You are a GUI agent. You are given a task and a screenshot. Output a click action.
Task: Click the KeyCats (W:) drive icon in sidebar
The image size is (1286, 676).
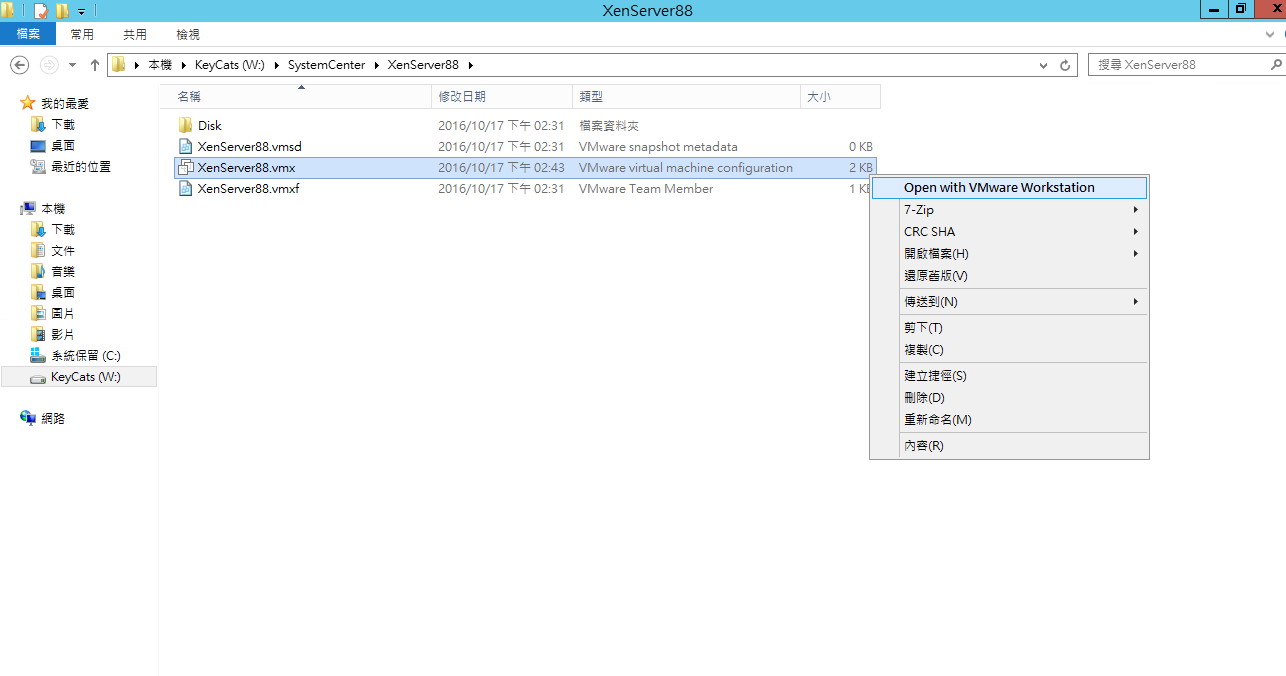[38, 377]
